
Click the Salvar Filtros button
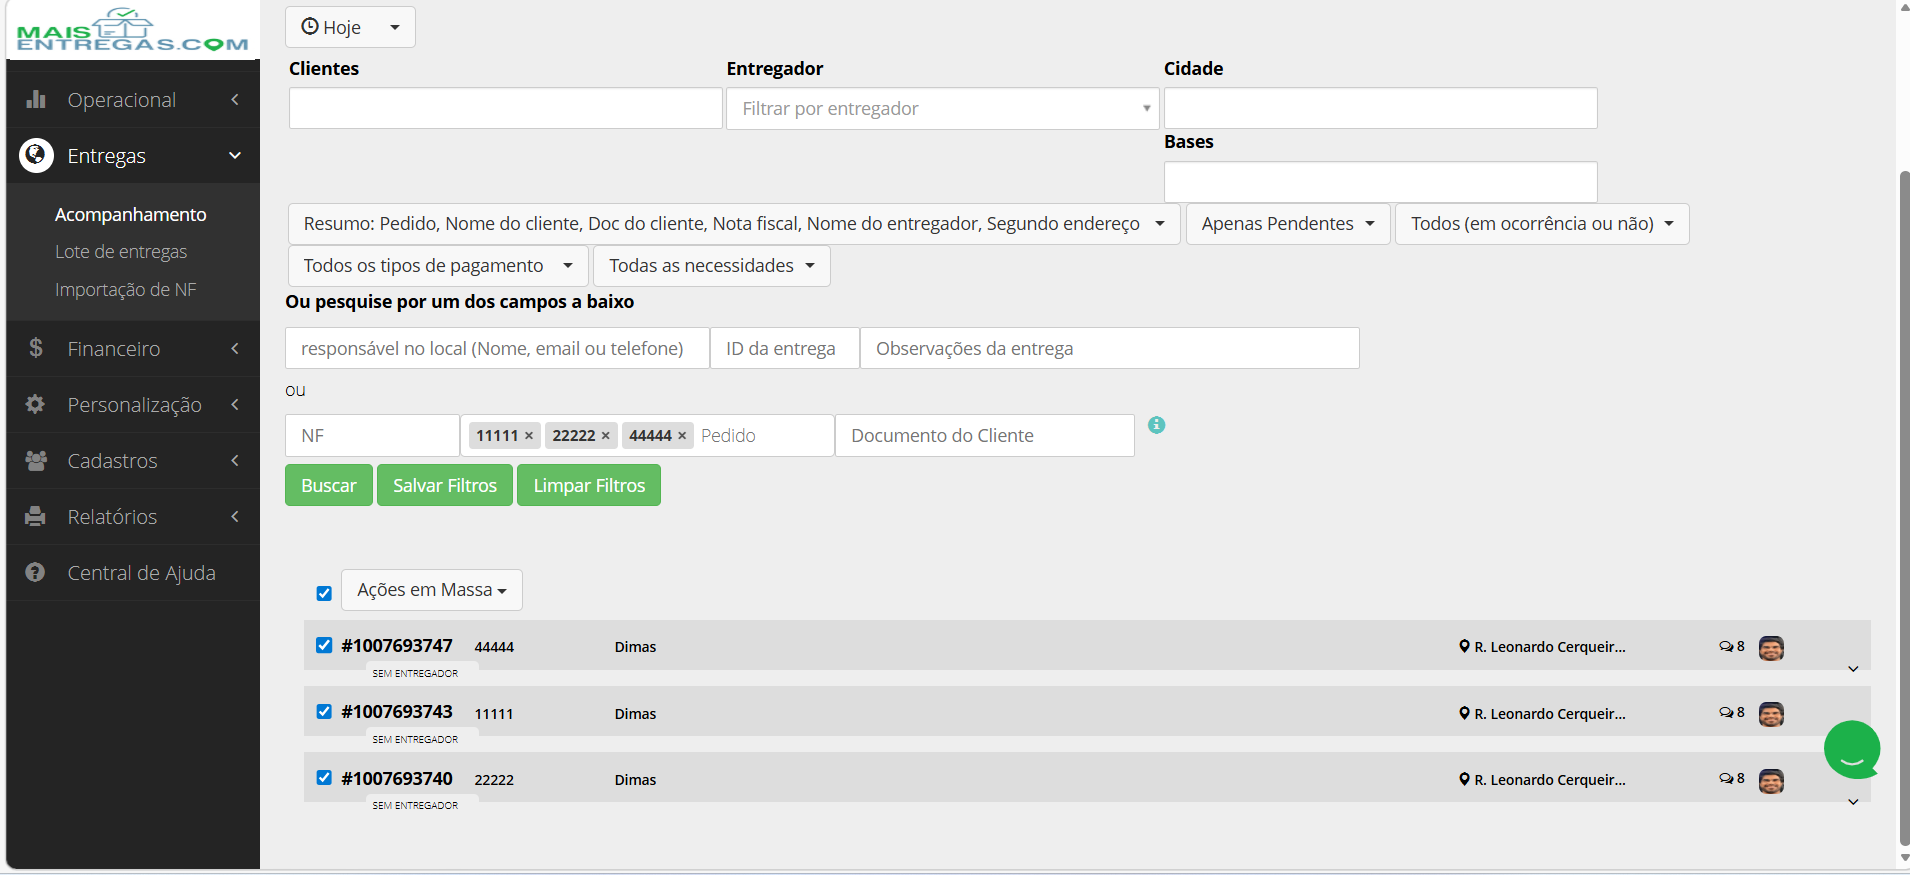tap(445, 485)
